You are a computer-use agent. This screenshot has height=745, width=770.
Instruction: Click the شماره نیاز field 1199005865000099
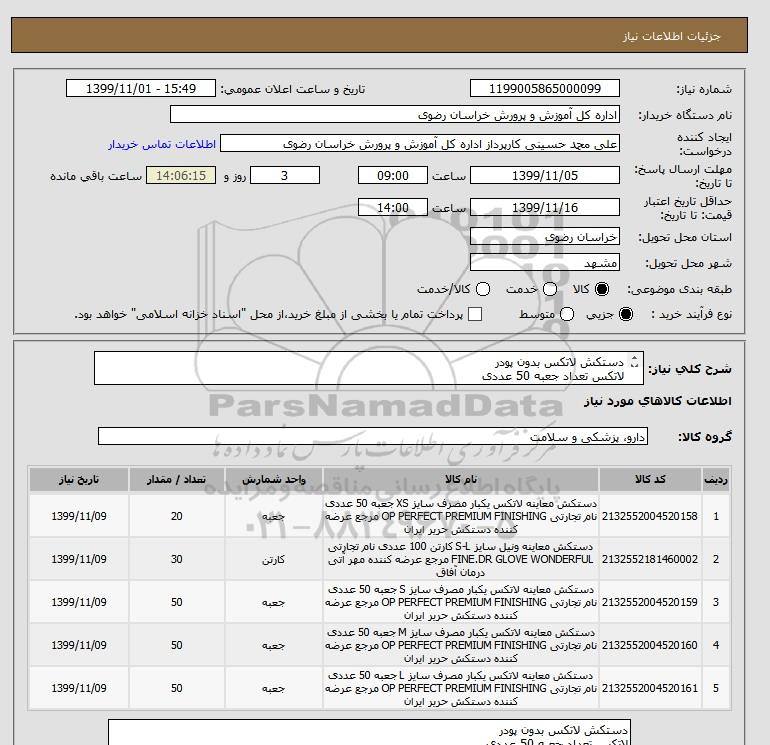[545, 88]
